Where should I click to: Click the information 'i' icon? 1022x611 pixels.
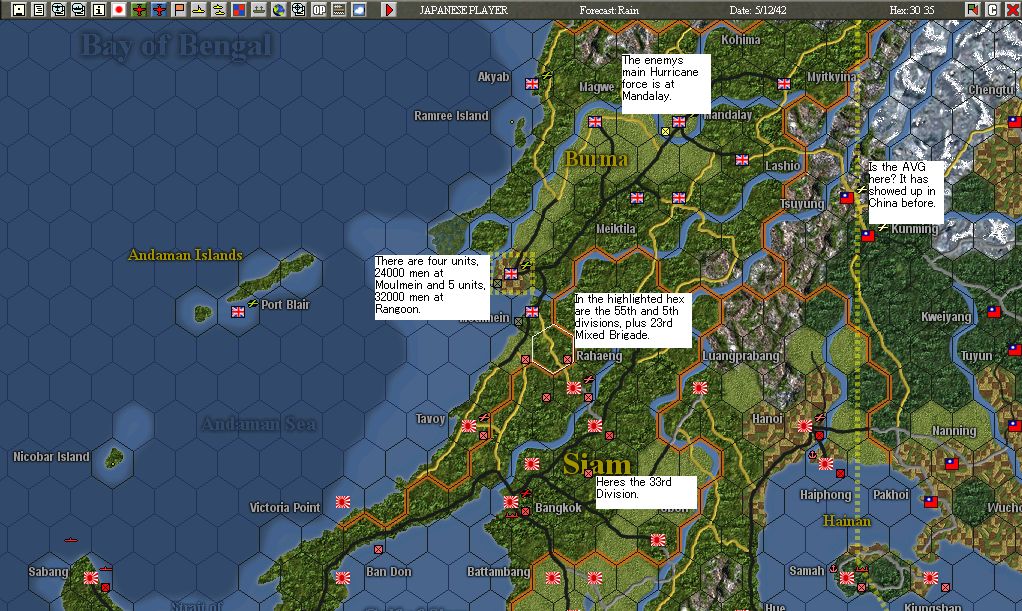(x=99, y=10)
